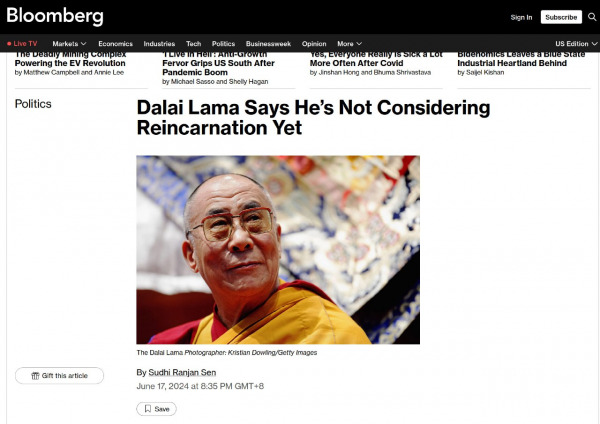Open the Opinion section
The height and width of the screenshot is (424, 600).
coord(314,44)
